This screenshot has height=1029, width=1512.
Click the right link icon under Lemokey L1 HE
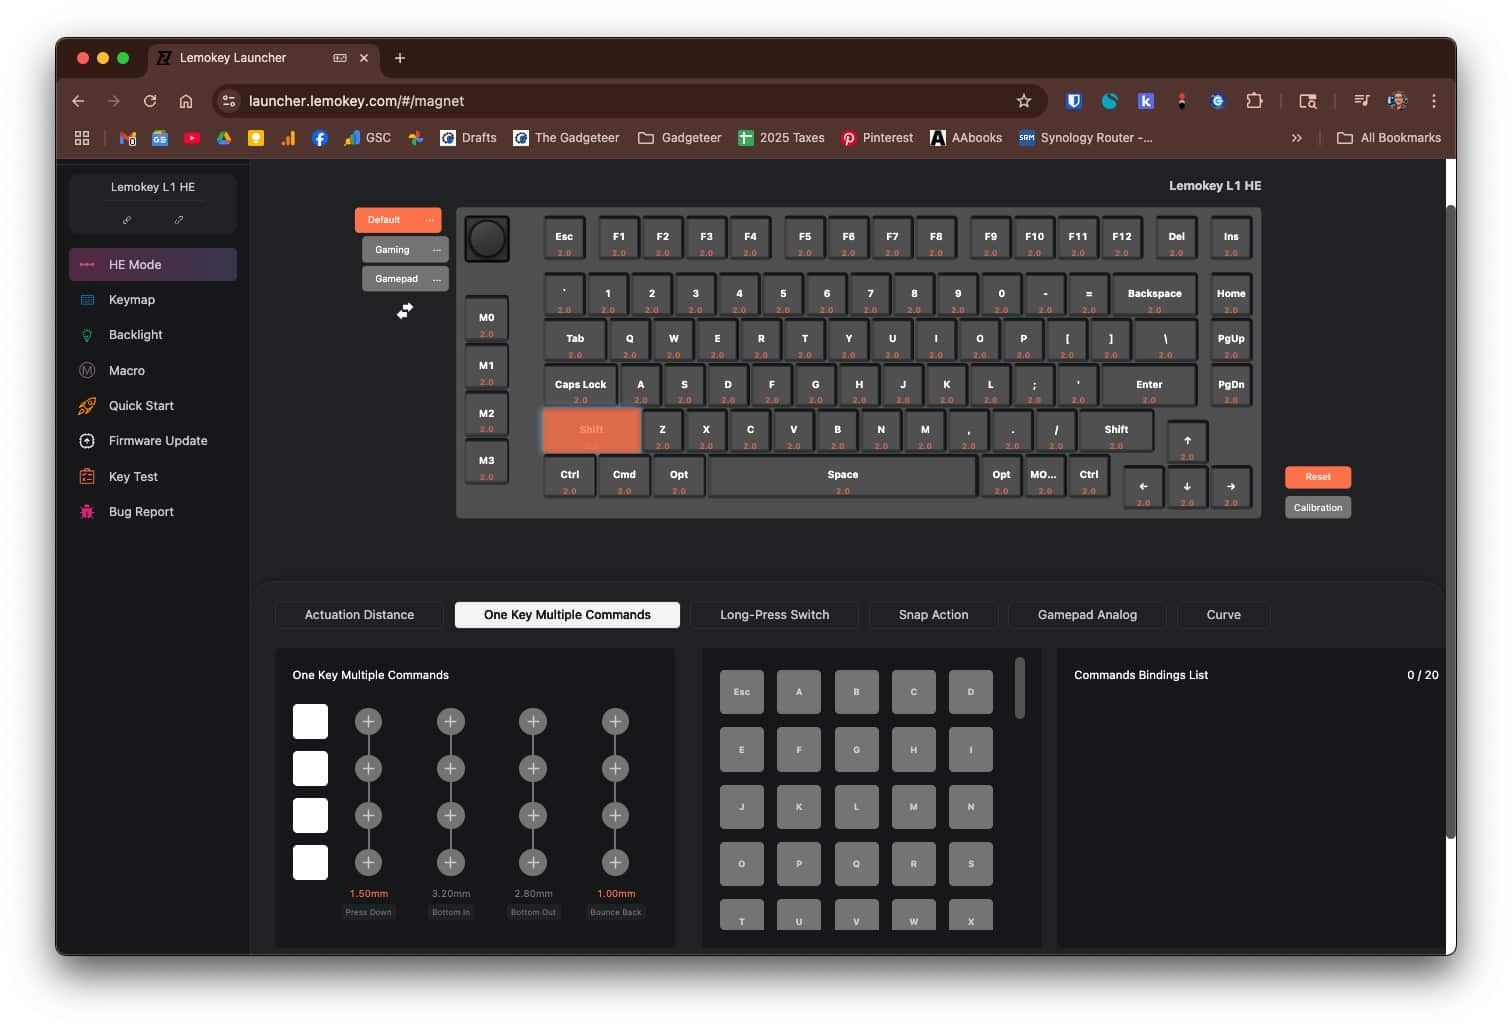point(179,220)
